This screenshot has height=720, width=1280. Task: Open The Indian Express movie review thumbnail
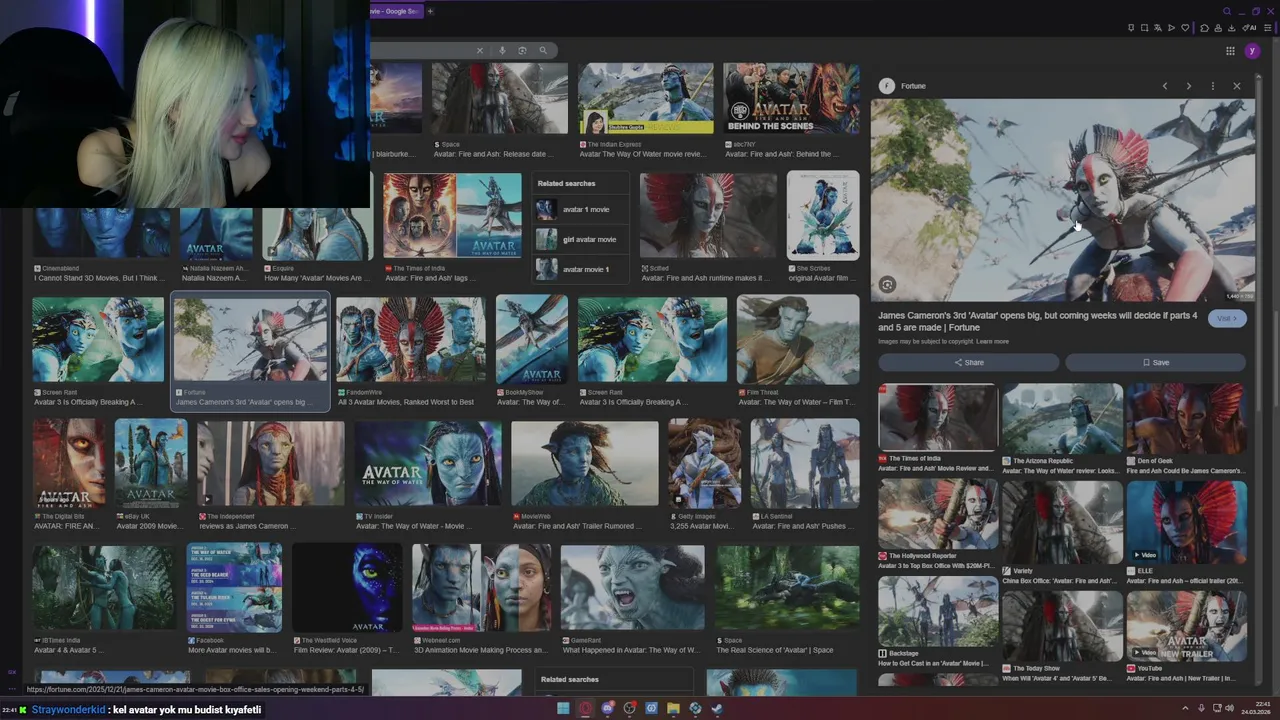[x=646, y=98]
